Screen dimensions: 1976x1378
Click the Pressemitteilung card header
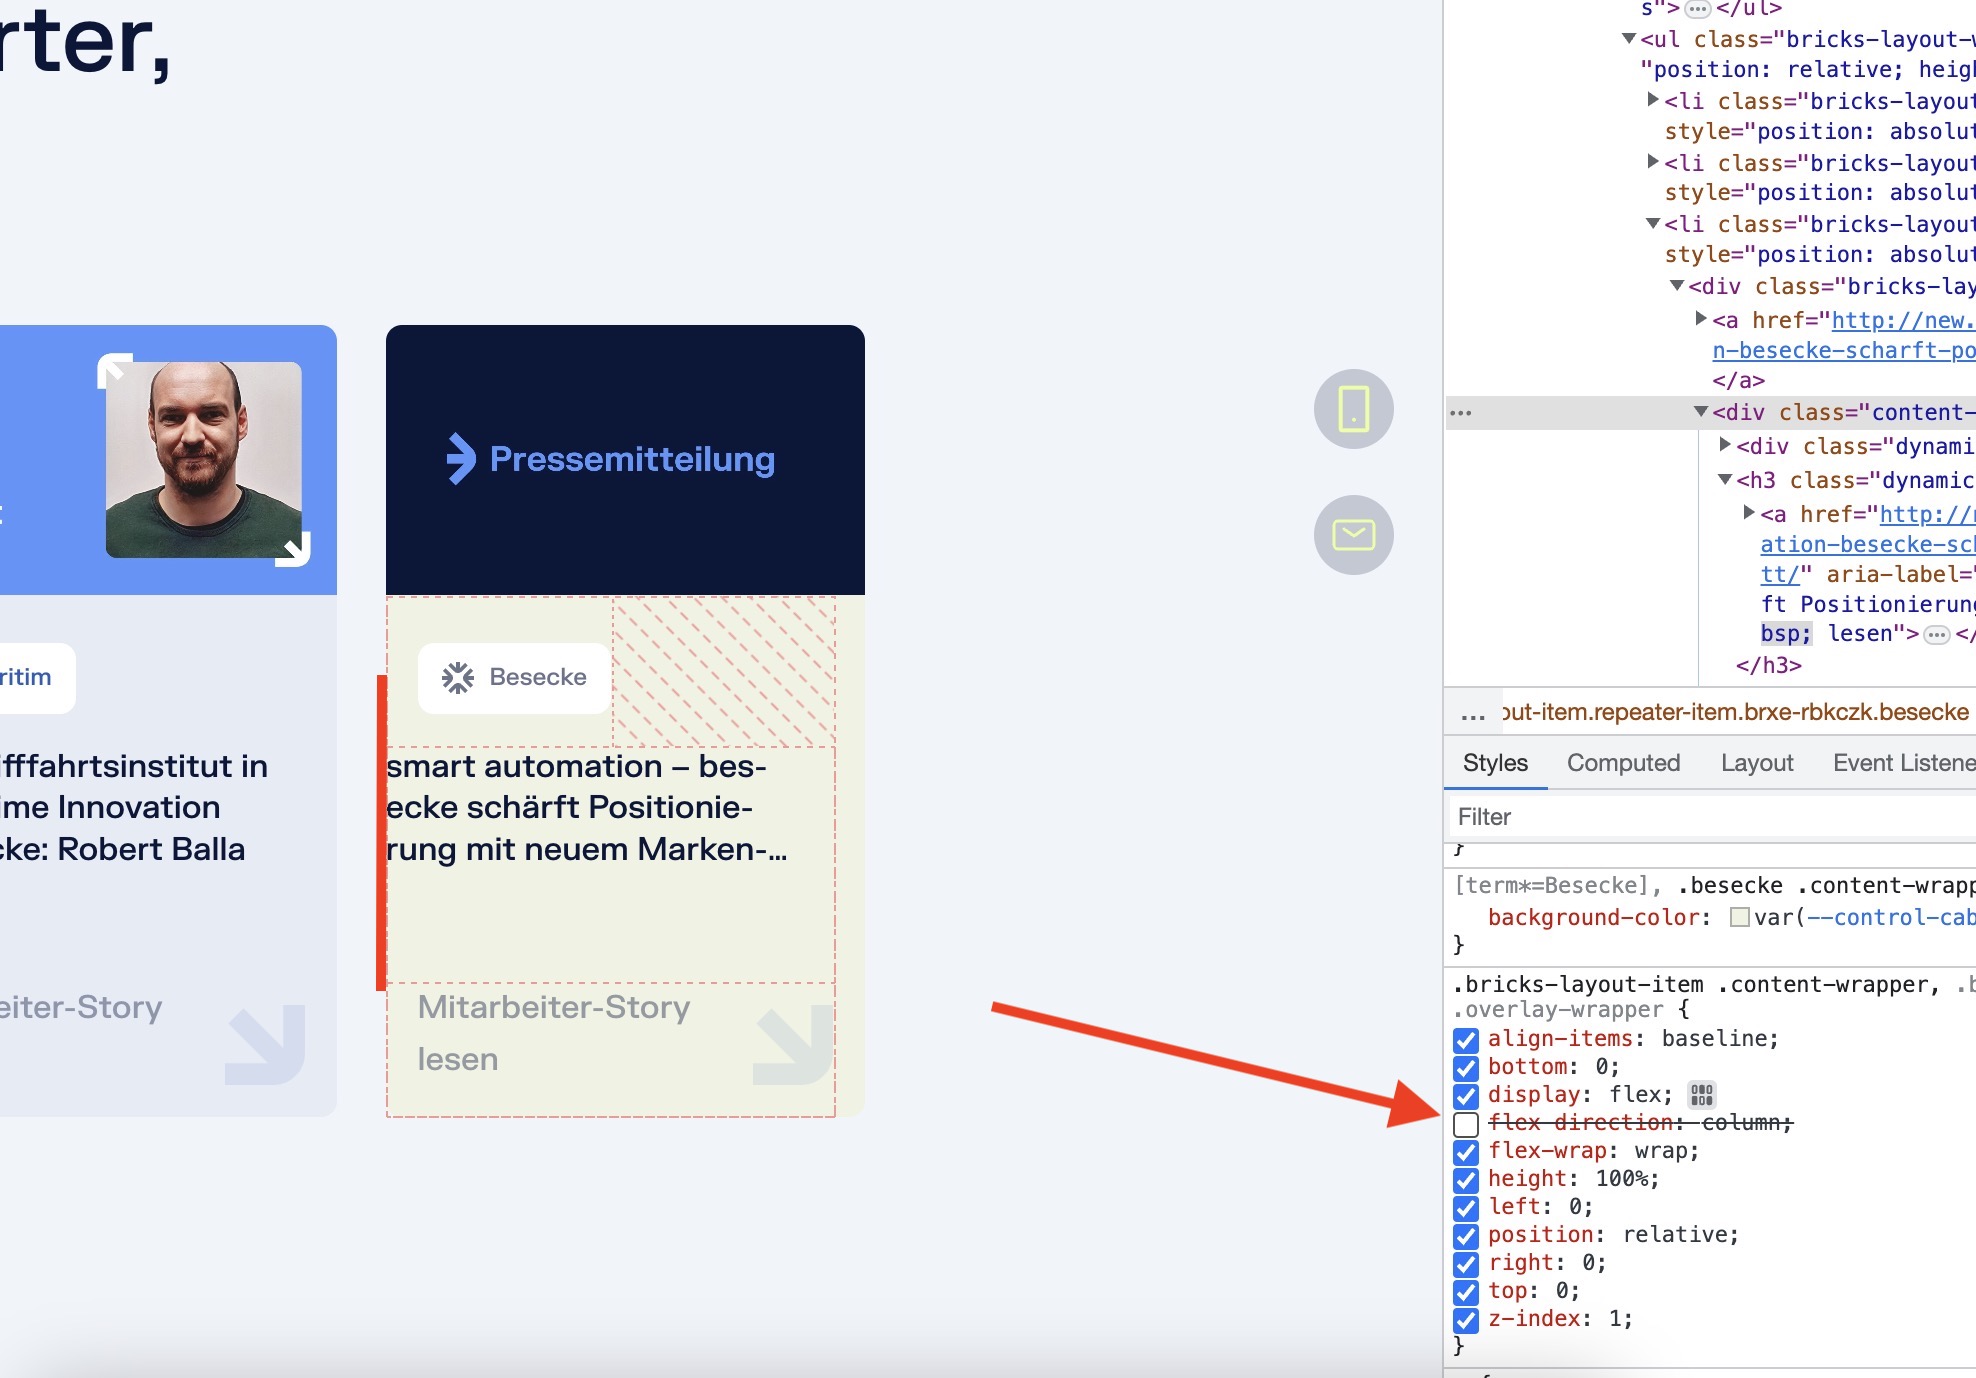625,460
